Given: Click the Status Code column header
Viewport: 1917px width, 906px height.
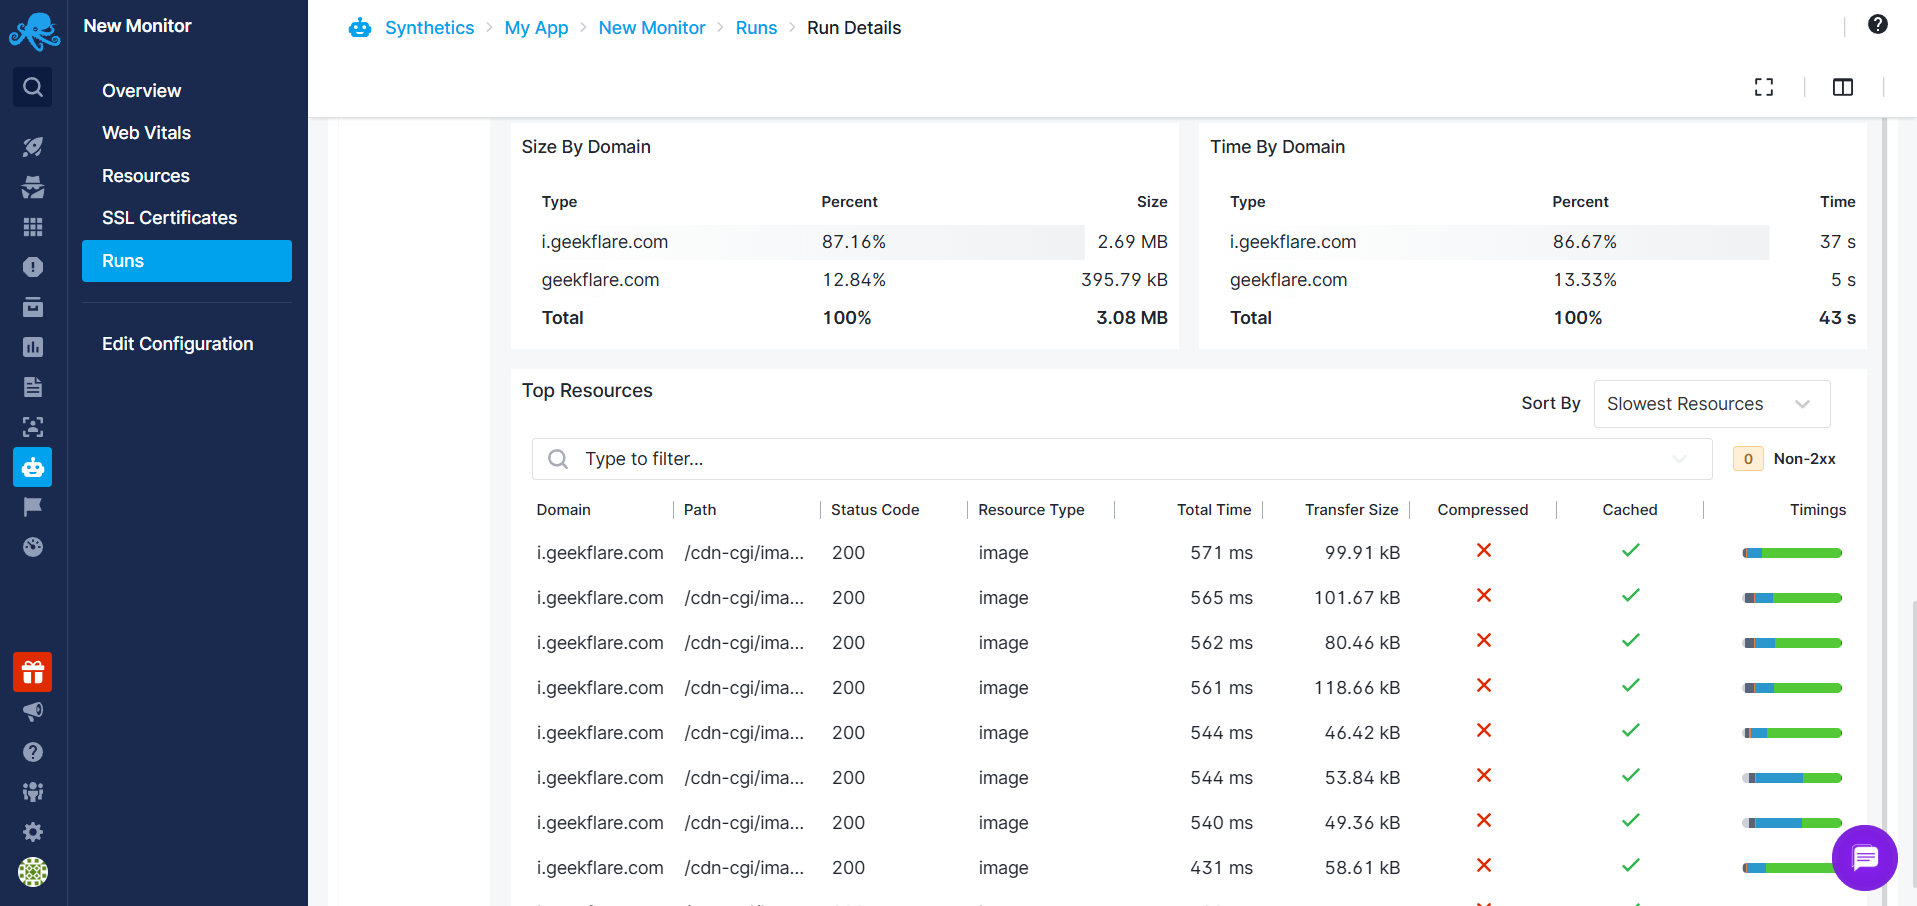Looking at the screenshot, I should (x=875, y=510).
